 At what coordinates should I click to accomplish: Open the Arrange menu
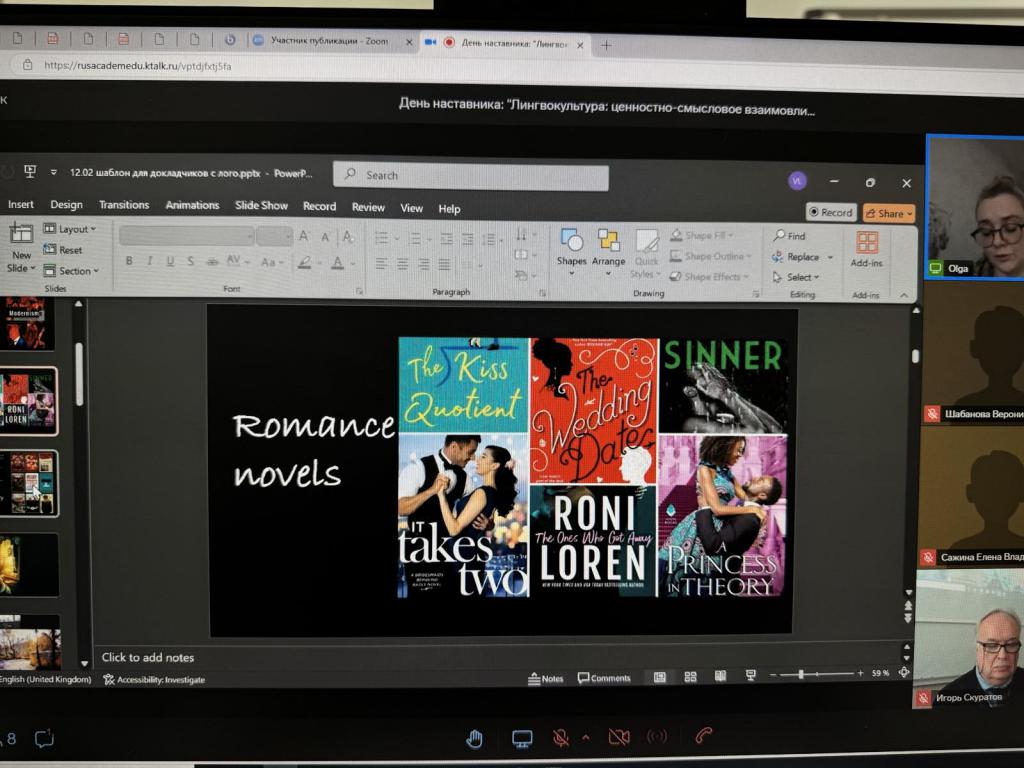coord(609,252)
